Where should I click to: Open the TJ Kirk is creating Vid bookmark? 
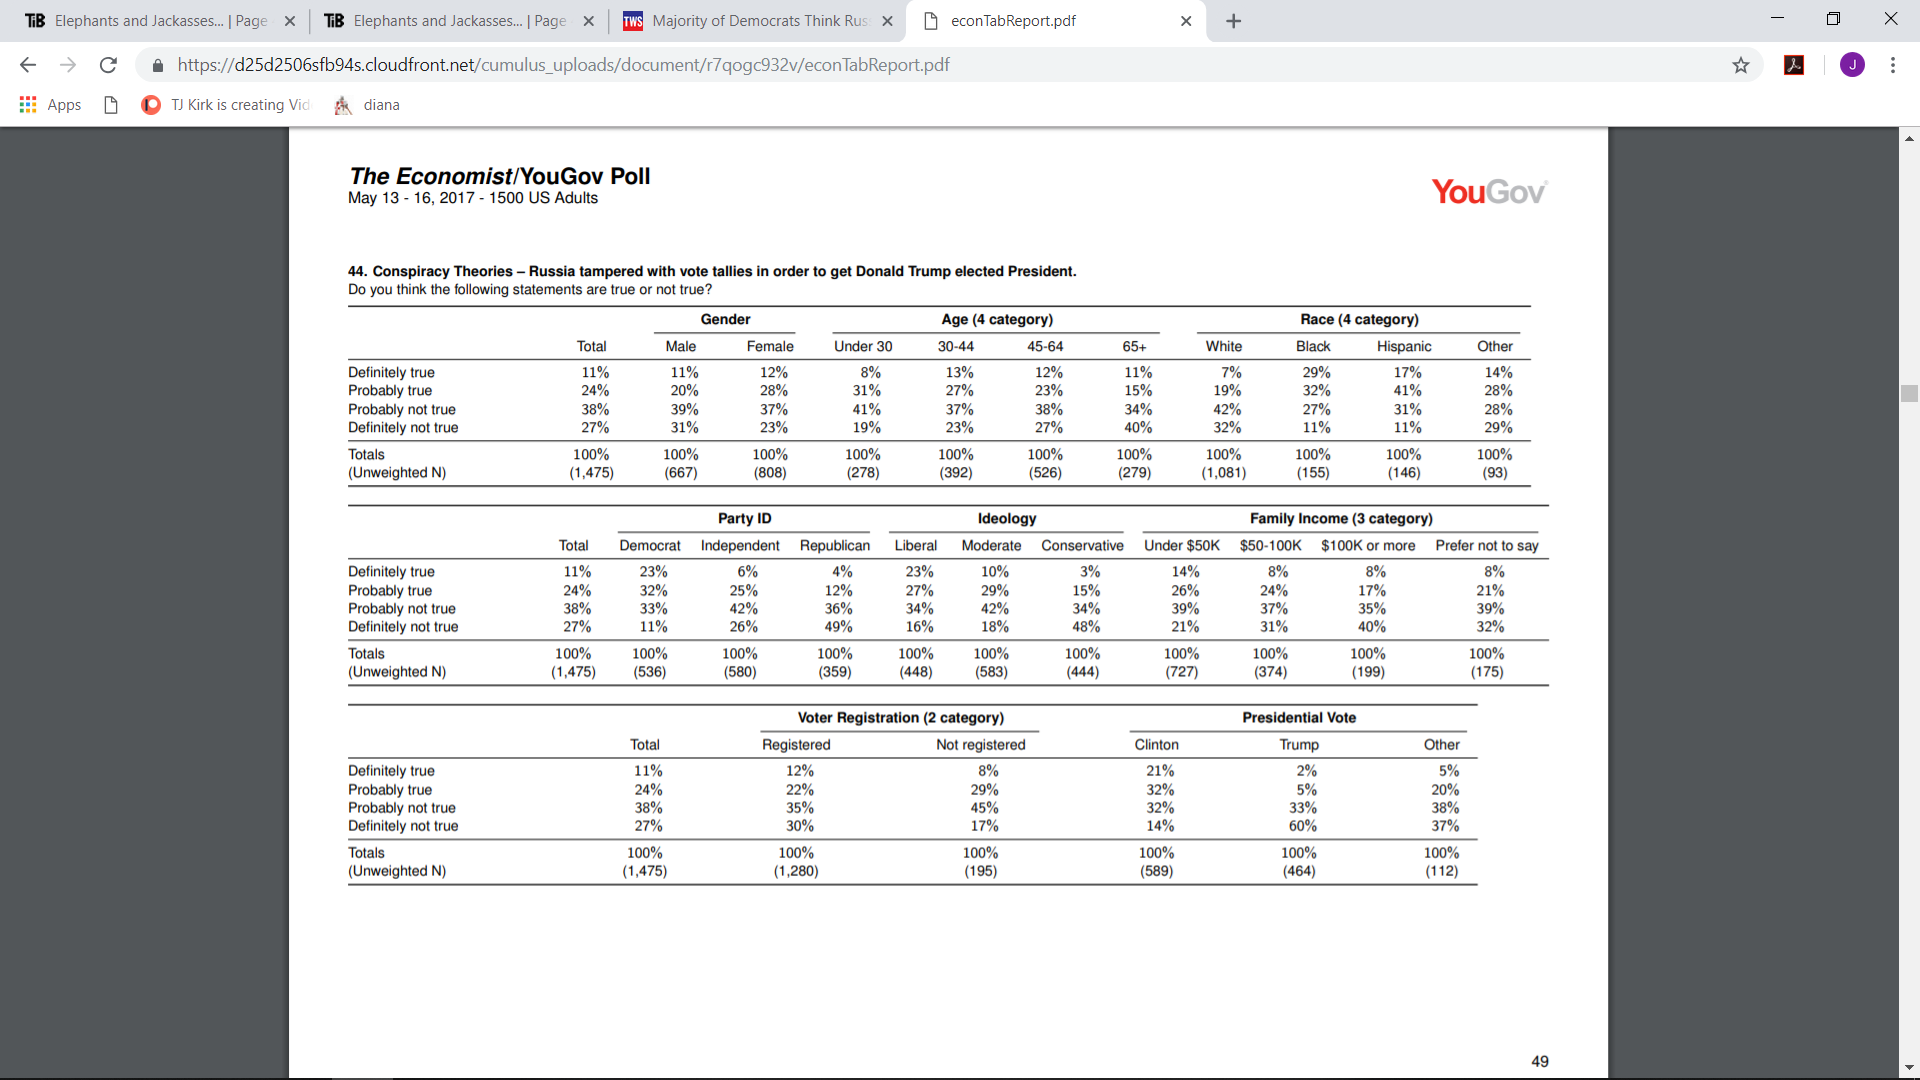[x=226, y=105]
